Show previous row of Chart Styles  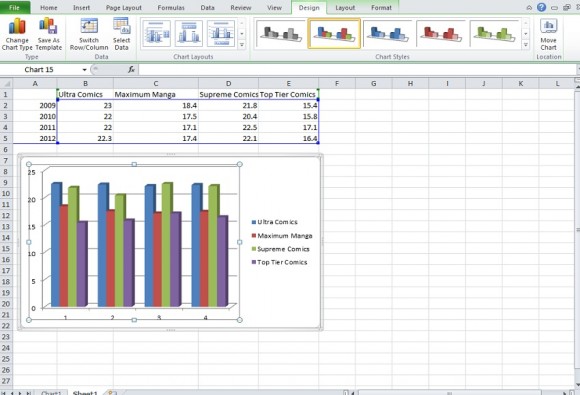pos(526,23)
